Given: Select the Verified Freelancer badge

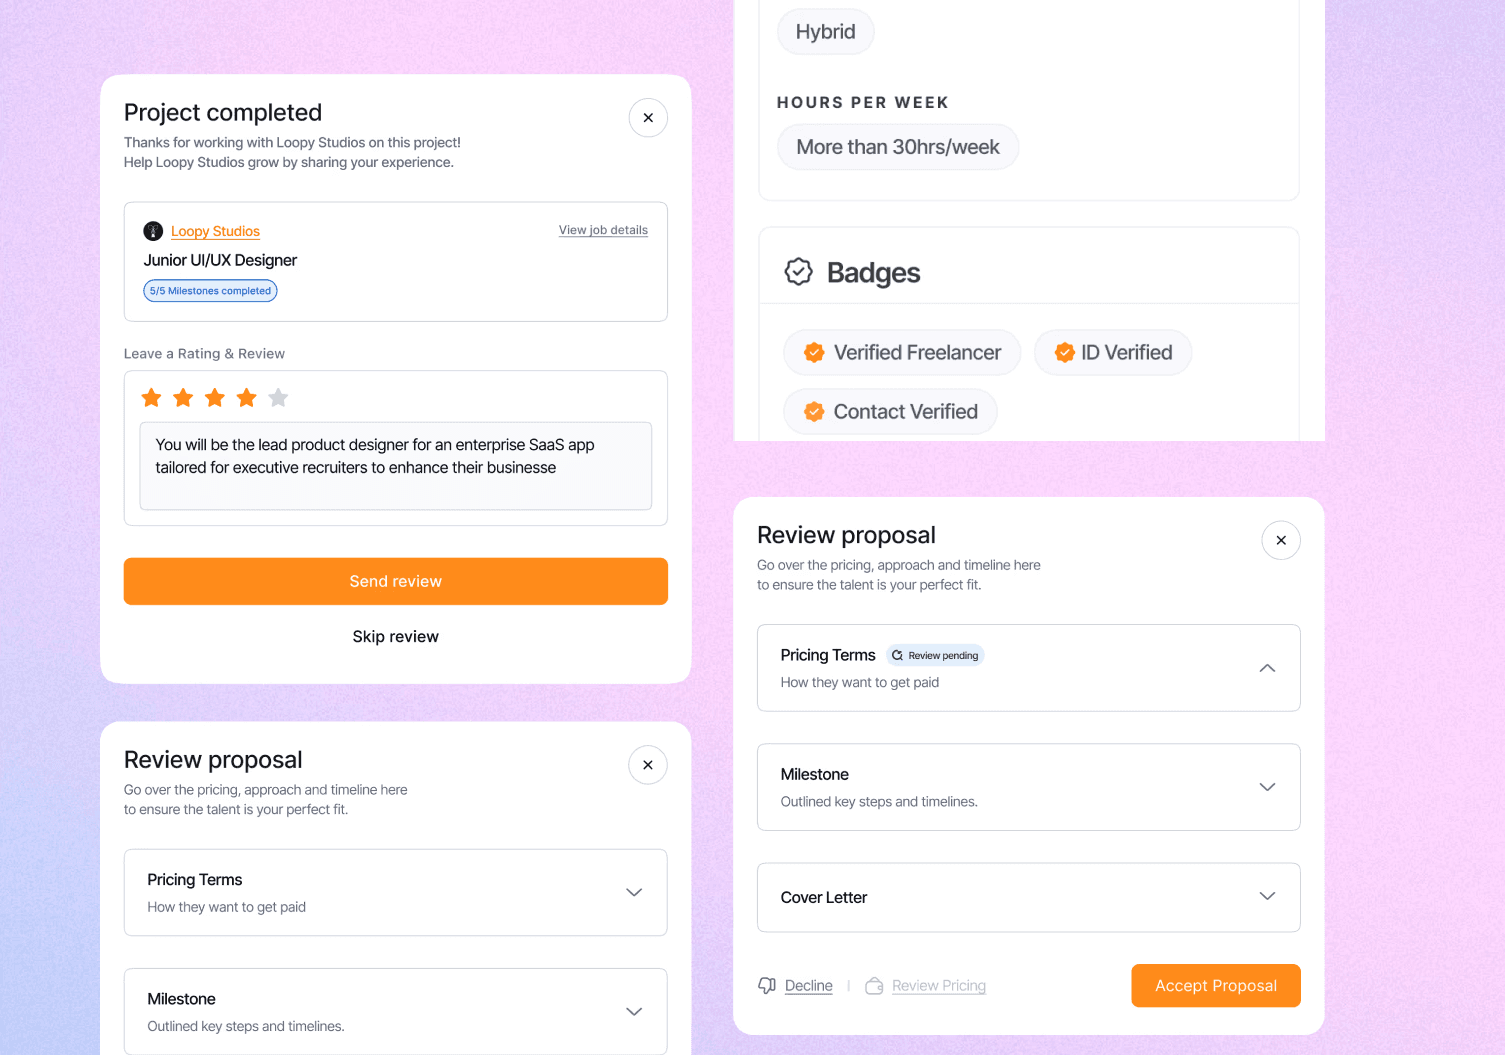Looking at the screenshot, I should 902,353.
